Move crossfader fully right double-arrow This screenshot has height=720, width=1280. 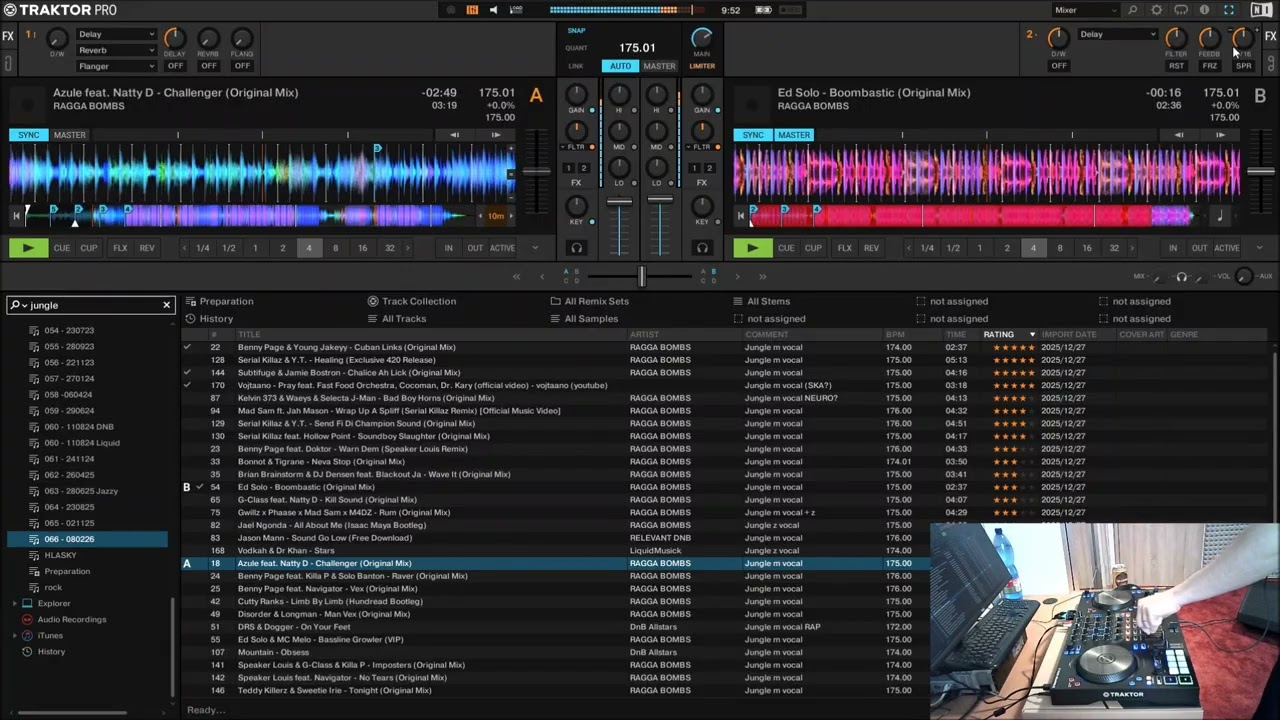pos(762,276)
